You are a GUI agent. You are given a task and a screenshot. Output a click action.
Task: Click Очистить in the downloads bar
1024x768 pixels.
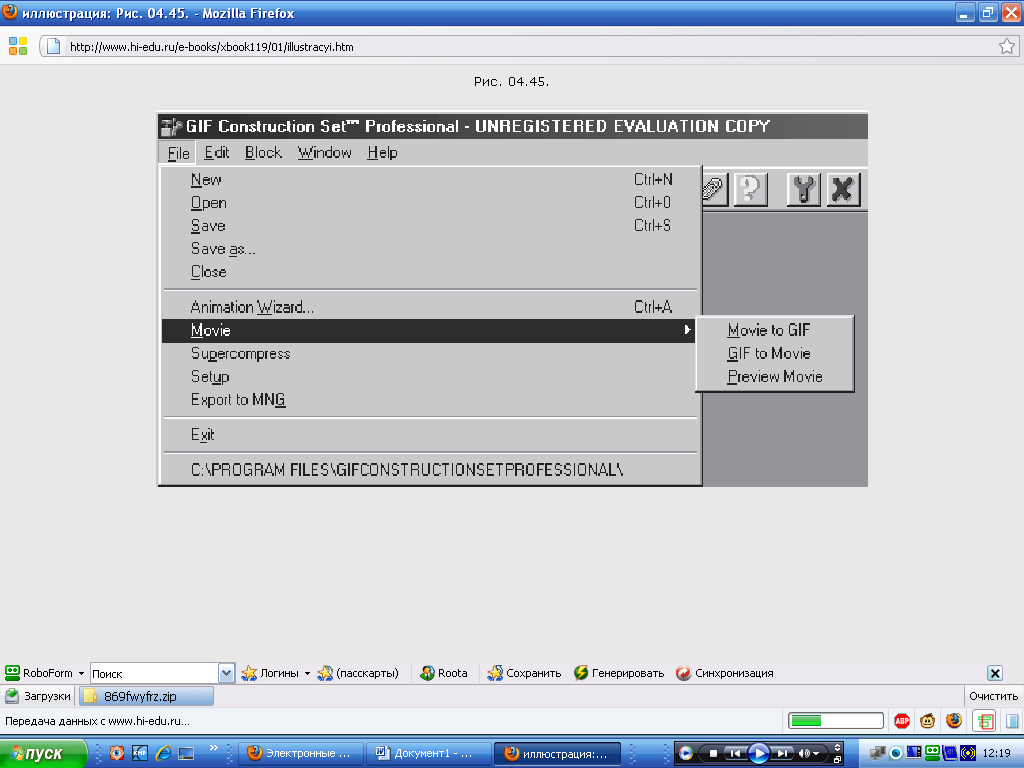(x=993, y=696)
